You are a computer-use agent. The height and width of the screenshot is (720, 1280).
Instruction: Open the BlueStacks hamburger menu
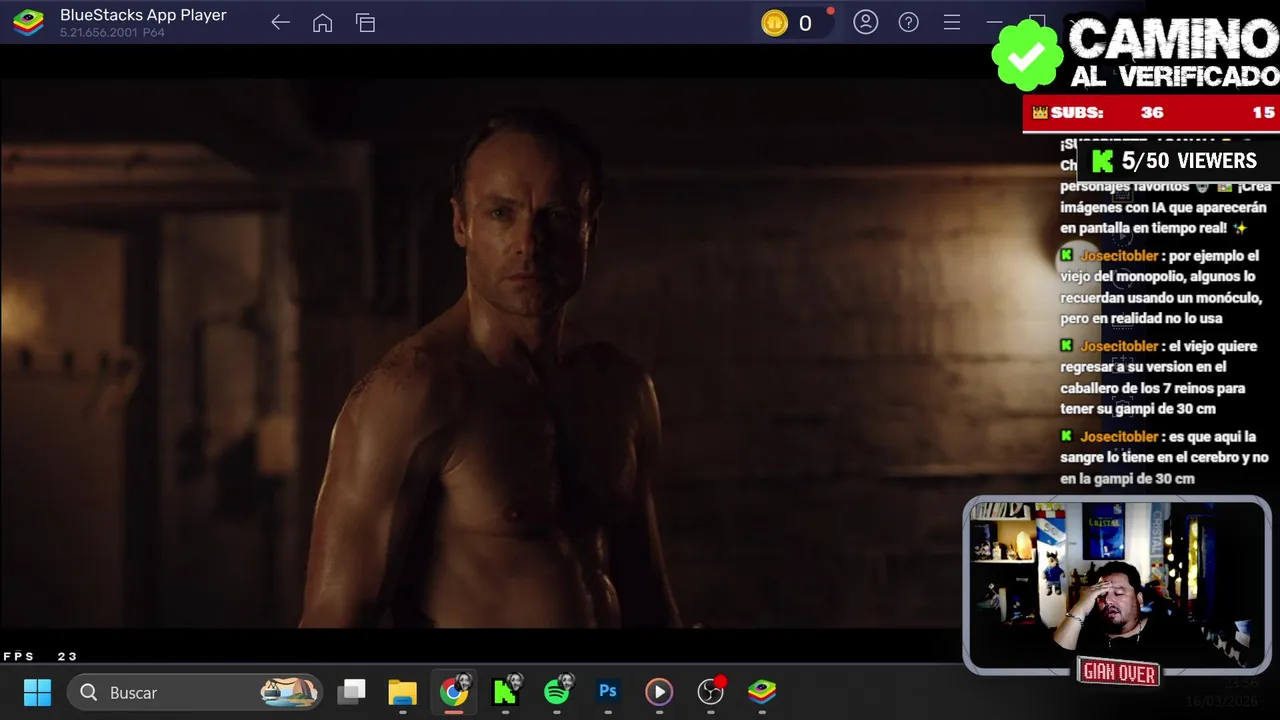pyautogui.click(x=951, y=22)
